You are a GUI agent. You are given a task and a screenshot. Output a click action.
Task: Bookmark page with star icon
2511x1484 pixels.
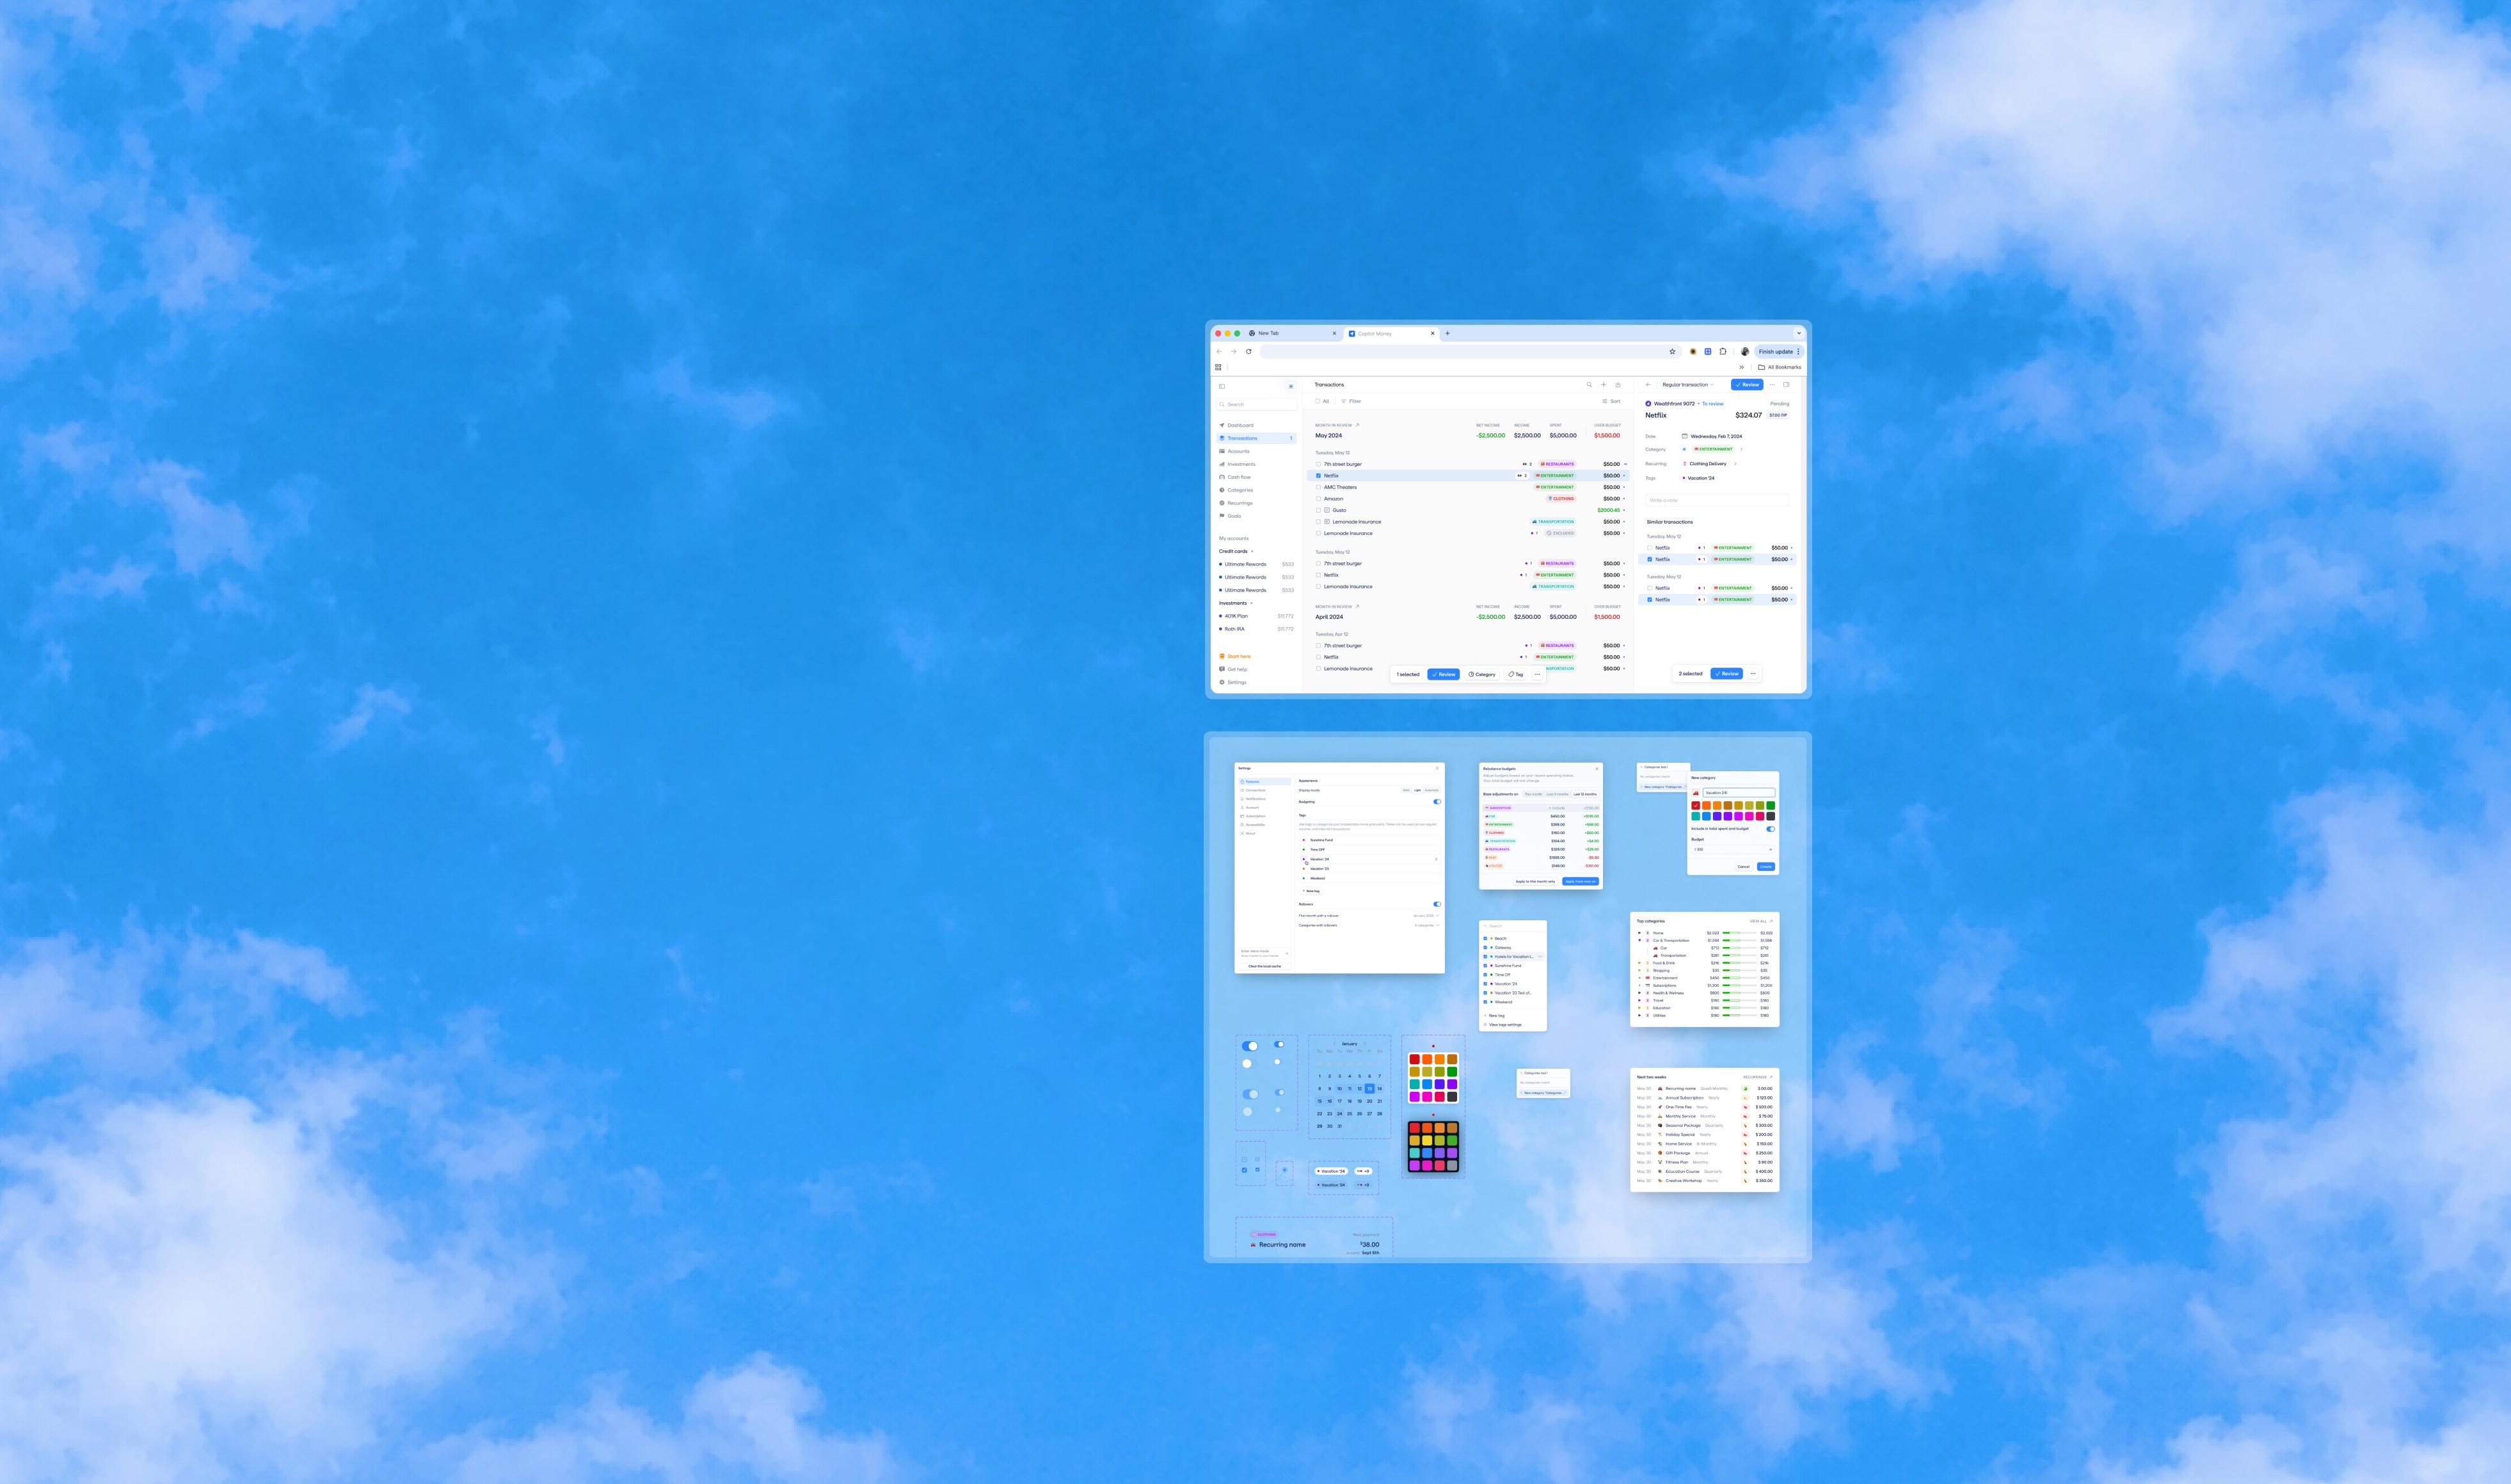(x=1672, y=352)
